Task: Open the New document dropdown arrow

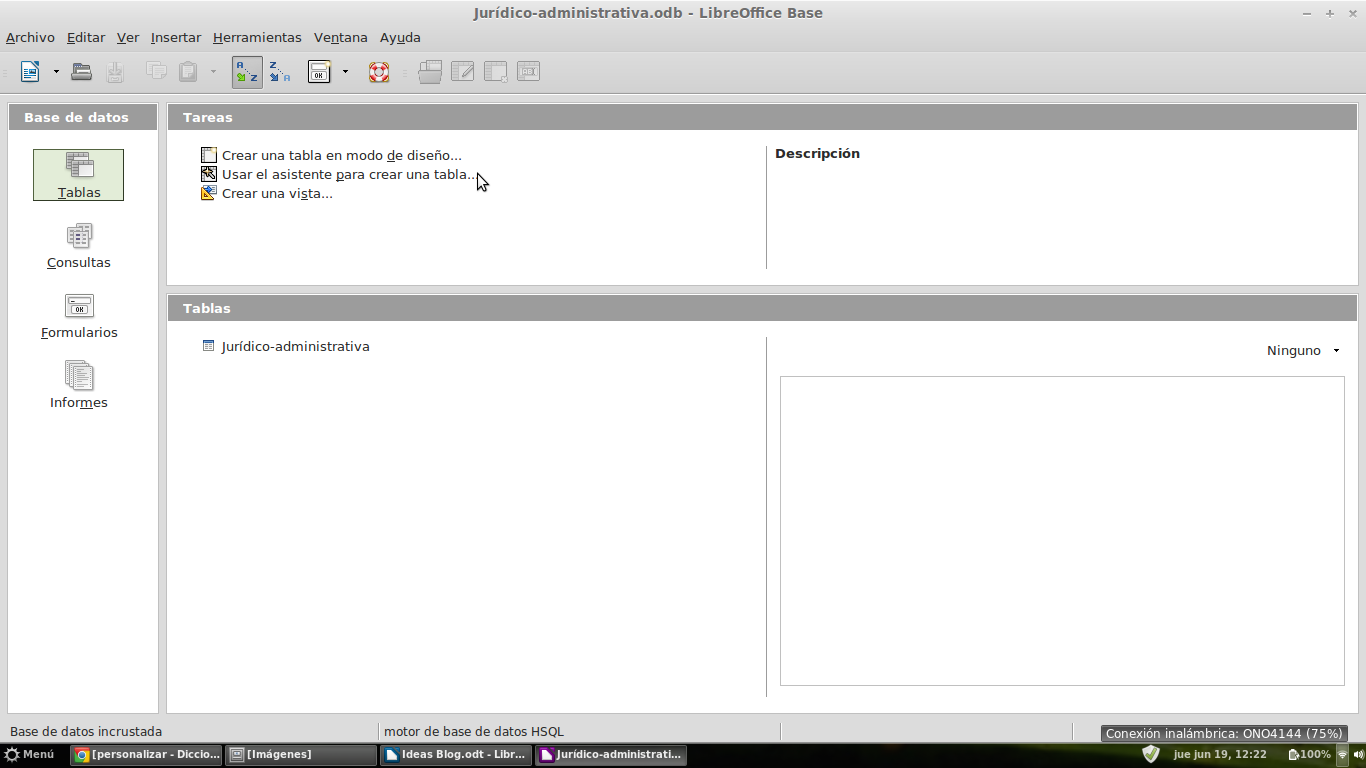Action: click(56, 72)
